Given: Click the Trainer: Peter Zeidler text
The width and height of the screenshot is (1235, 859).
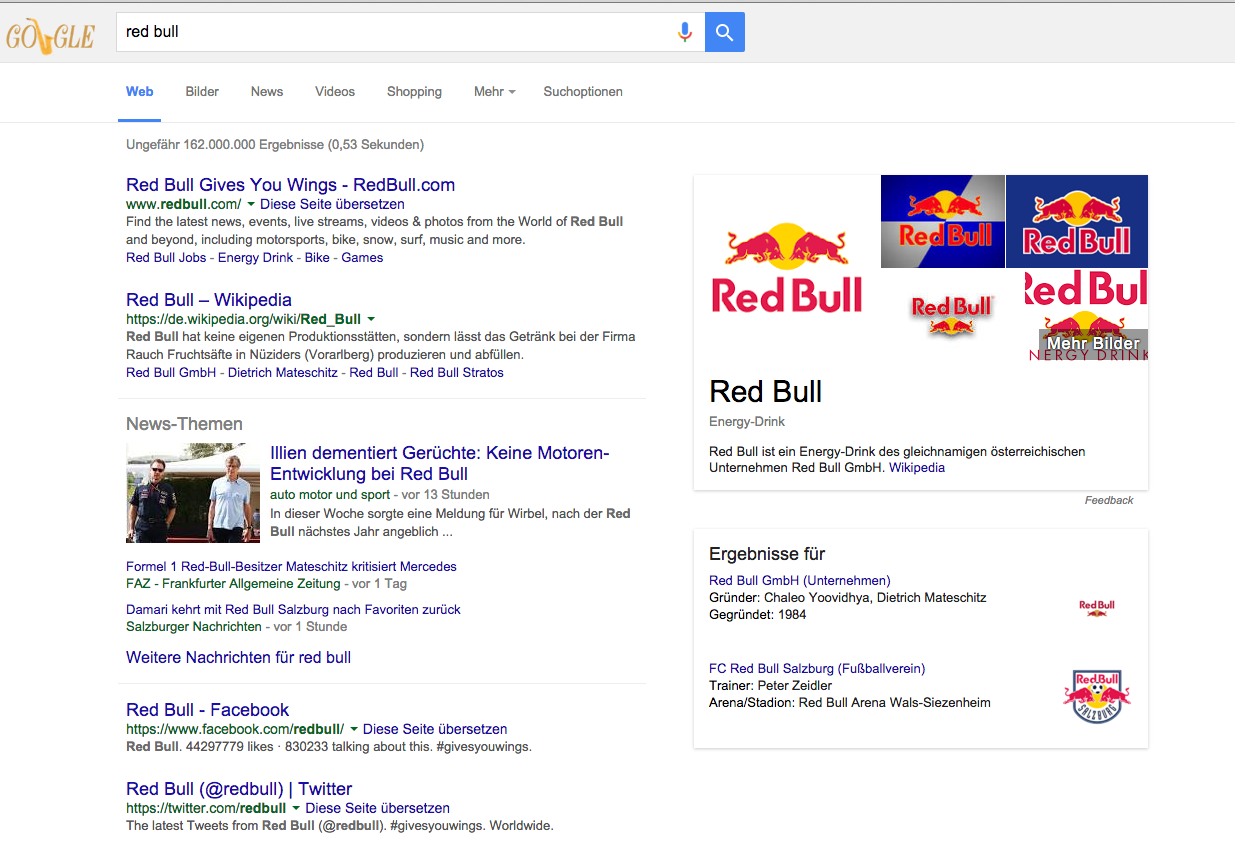Looking at the screenshot, I should point(770,686).
